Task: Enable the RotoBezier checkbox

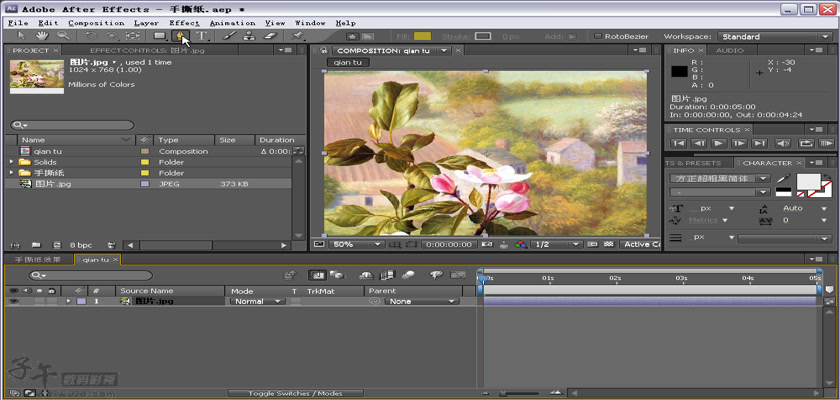Action: (598, 36)
